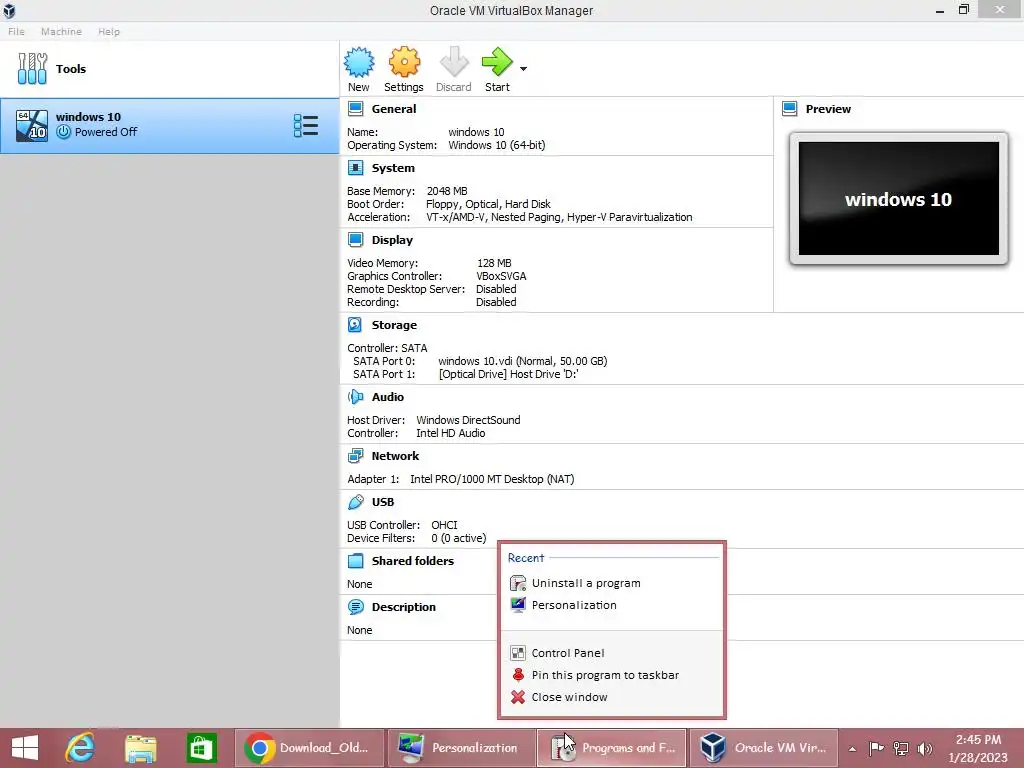The height and width of the screenshot is (768, 1024).
Task: Click the '2048 MB' base memory value
Action: 447,191
